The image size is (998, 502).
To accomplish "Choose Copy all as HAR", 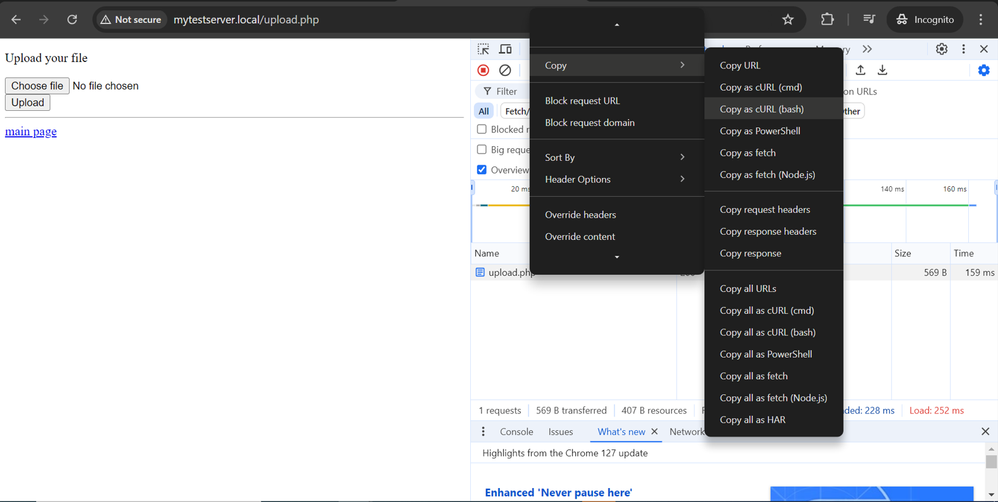I will (753, 420).
